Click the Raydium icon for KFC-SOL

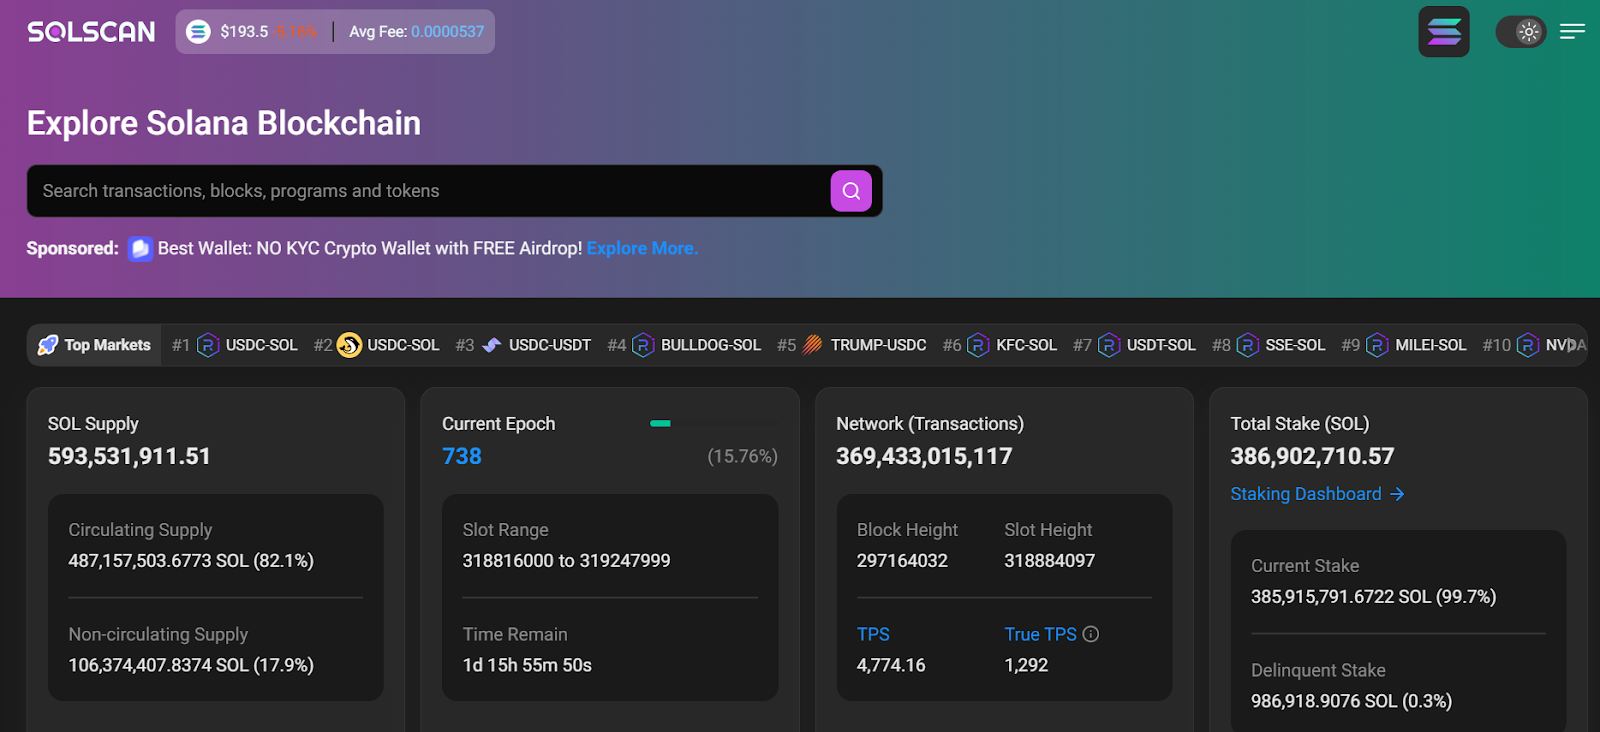tap(978, 345)
